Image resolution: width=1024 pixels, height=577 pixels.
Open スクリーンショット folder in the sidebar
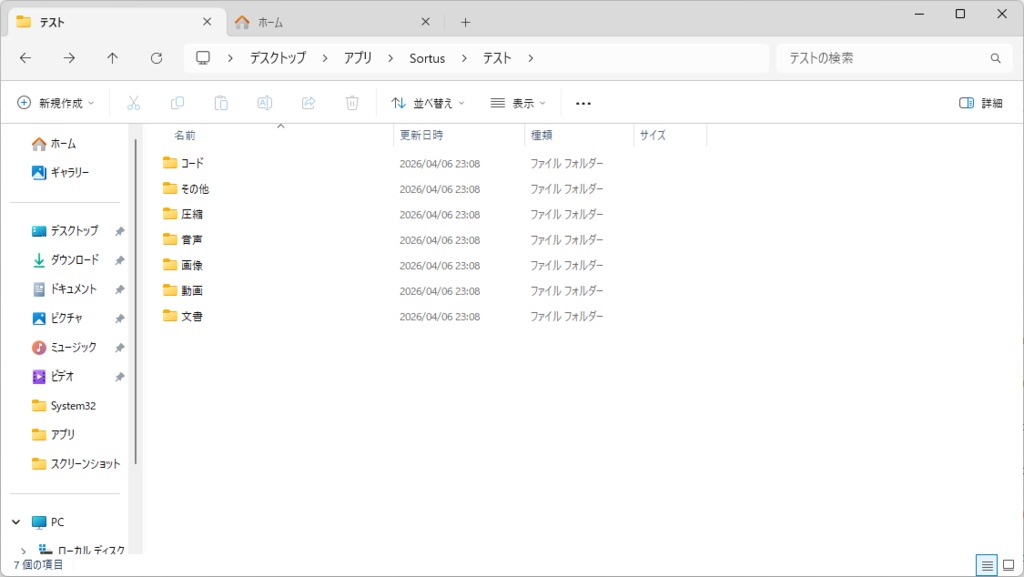(x=76, y=464)
